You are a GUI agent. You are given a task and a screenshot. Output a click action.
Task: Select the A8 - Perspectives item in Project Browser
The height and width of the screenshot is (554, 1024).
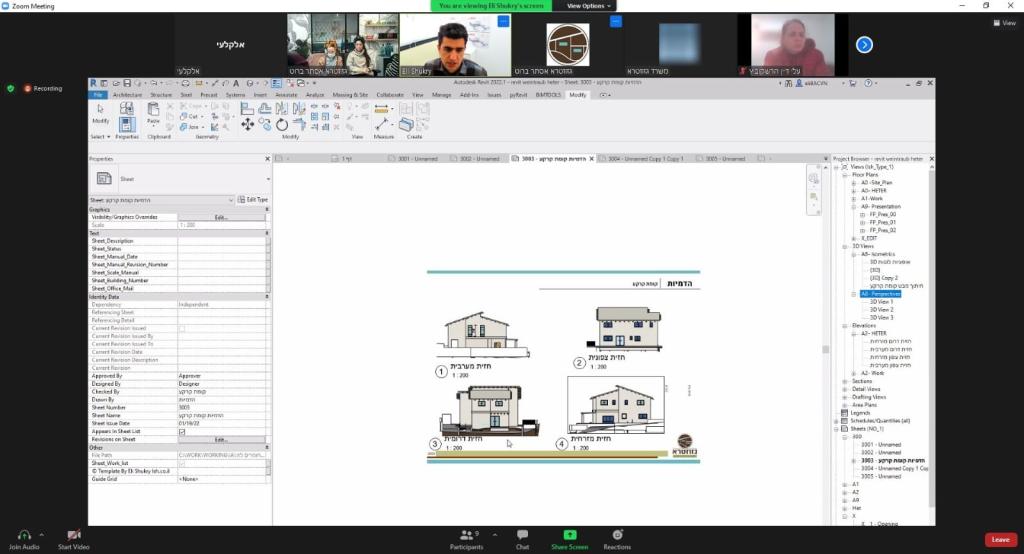(x=880, y=294)
